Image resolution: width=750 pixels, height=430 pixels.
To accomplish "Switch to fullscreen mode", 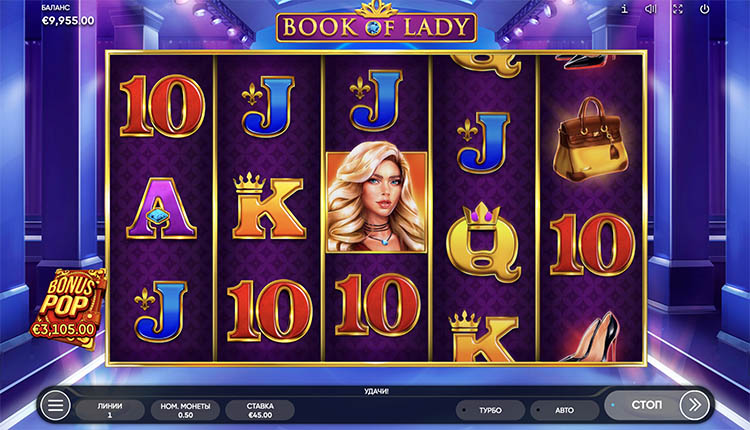I will (678, 9).
